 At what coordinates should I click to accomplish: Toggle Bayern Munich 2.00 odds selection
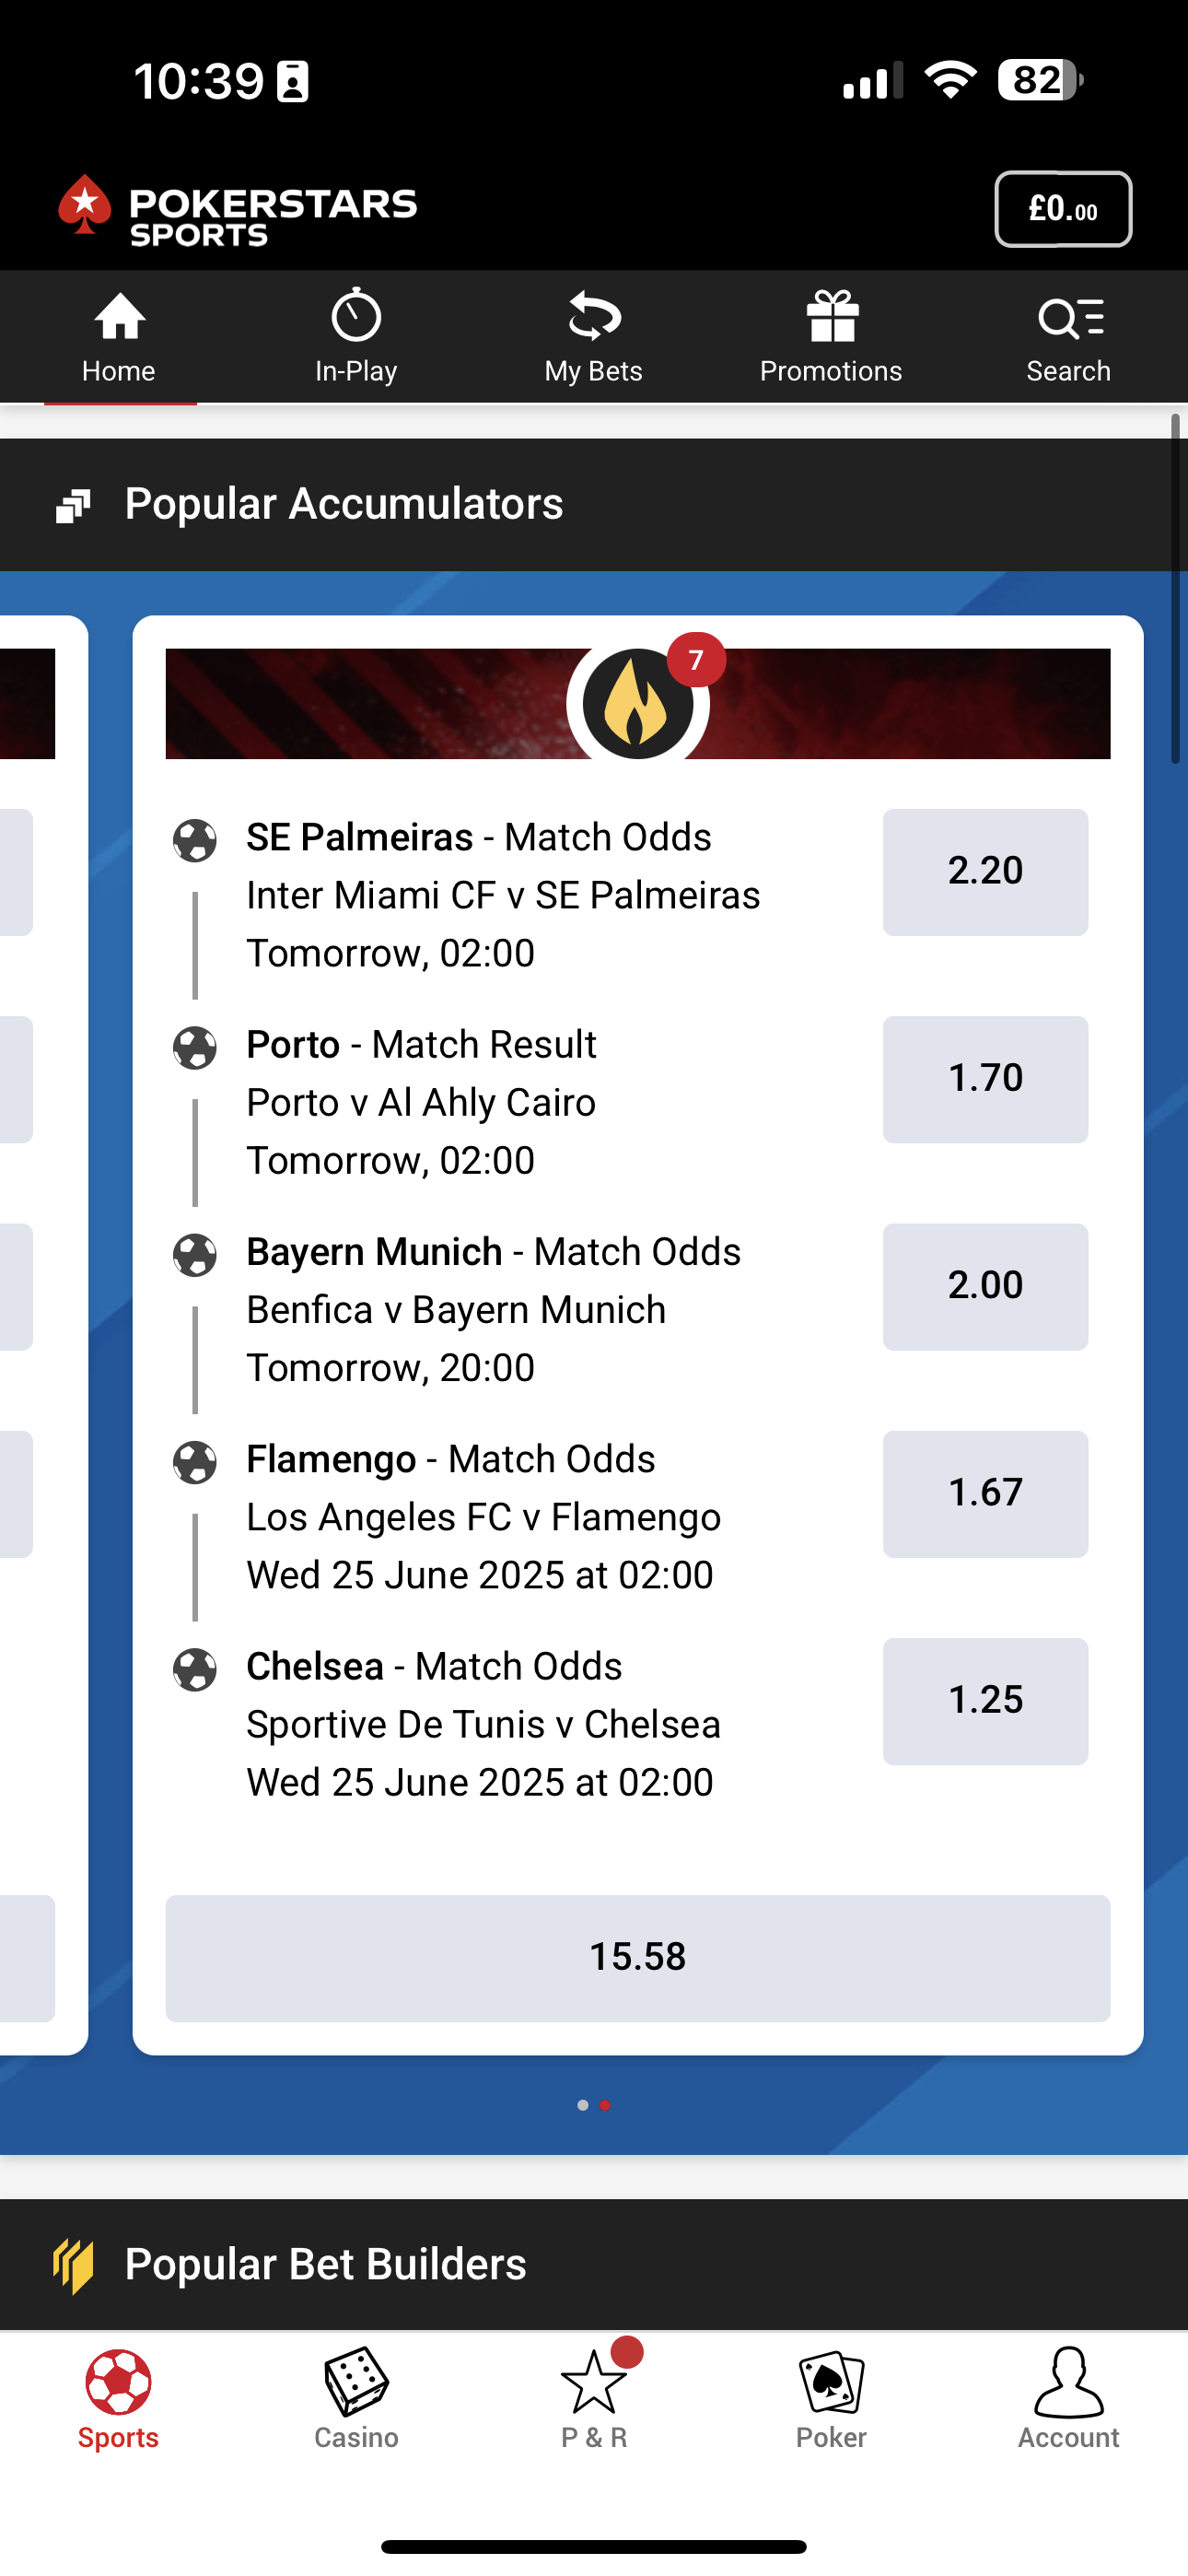(985, 1286)
